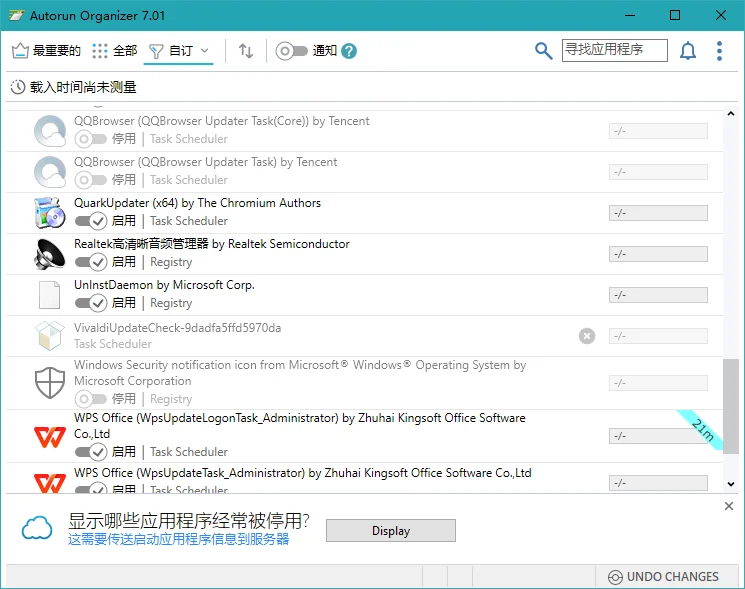
Task: Open the three-dot more options menu
Action: click(x=719, y=50)
